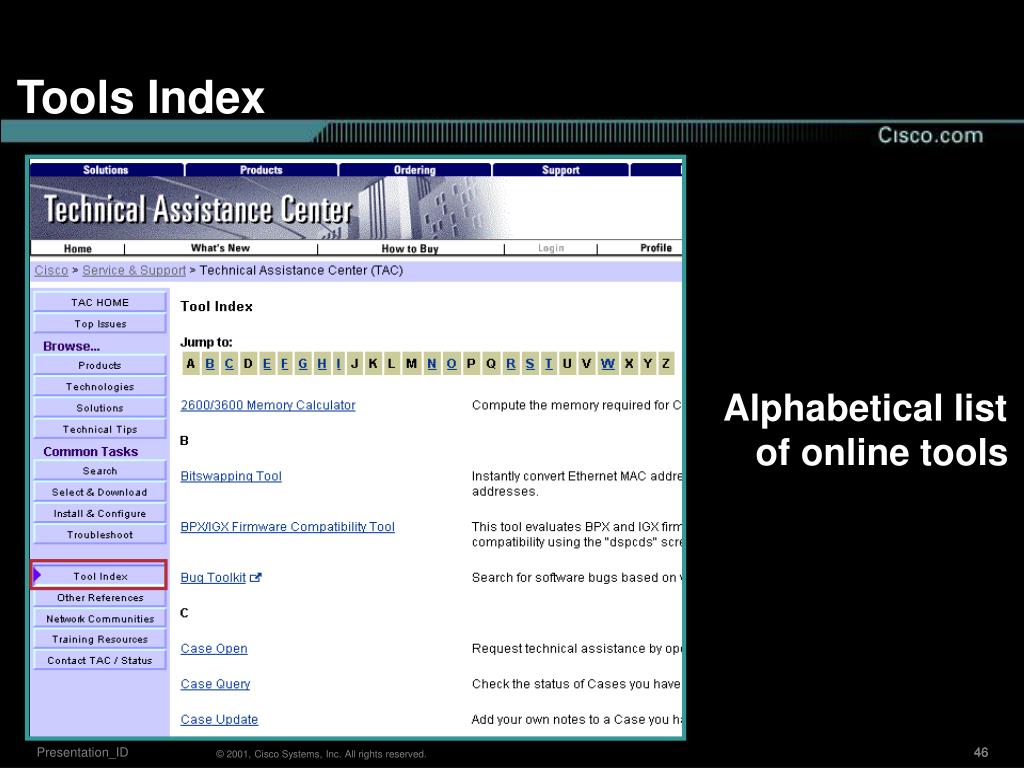Image resolution: width=1024 pixels, height=768 pixels.
Task: Open Training Resources in sidebar
Action: pyautogui.click(x=100, y=639)
